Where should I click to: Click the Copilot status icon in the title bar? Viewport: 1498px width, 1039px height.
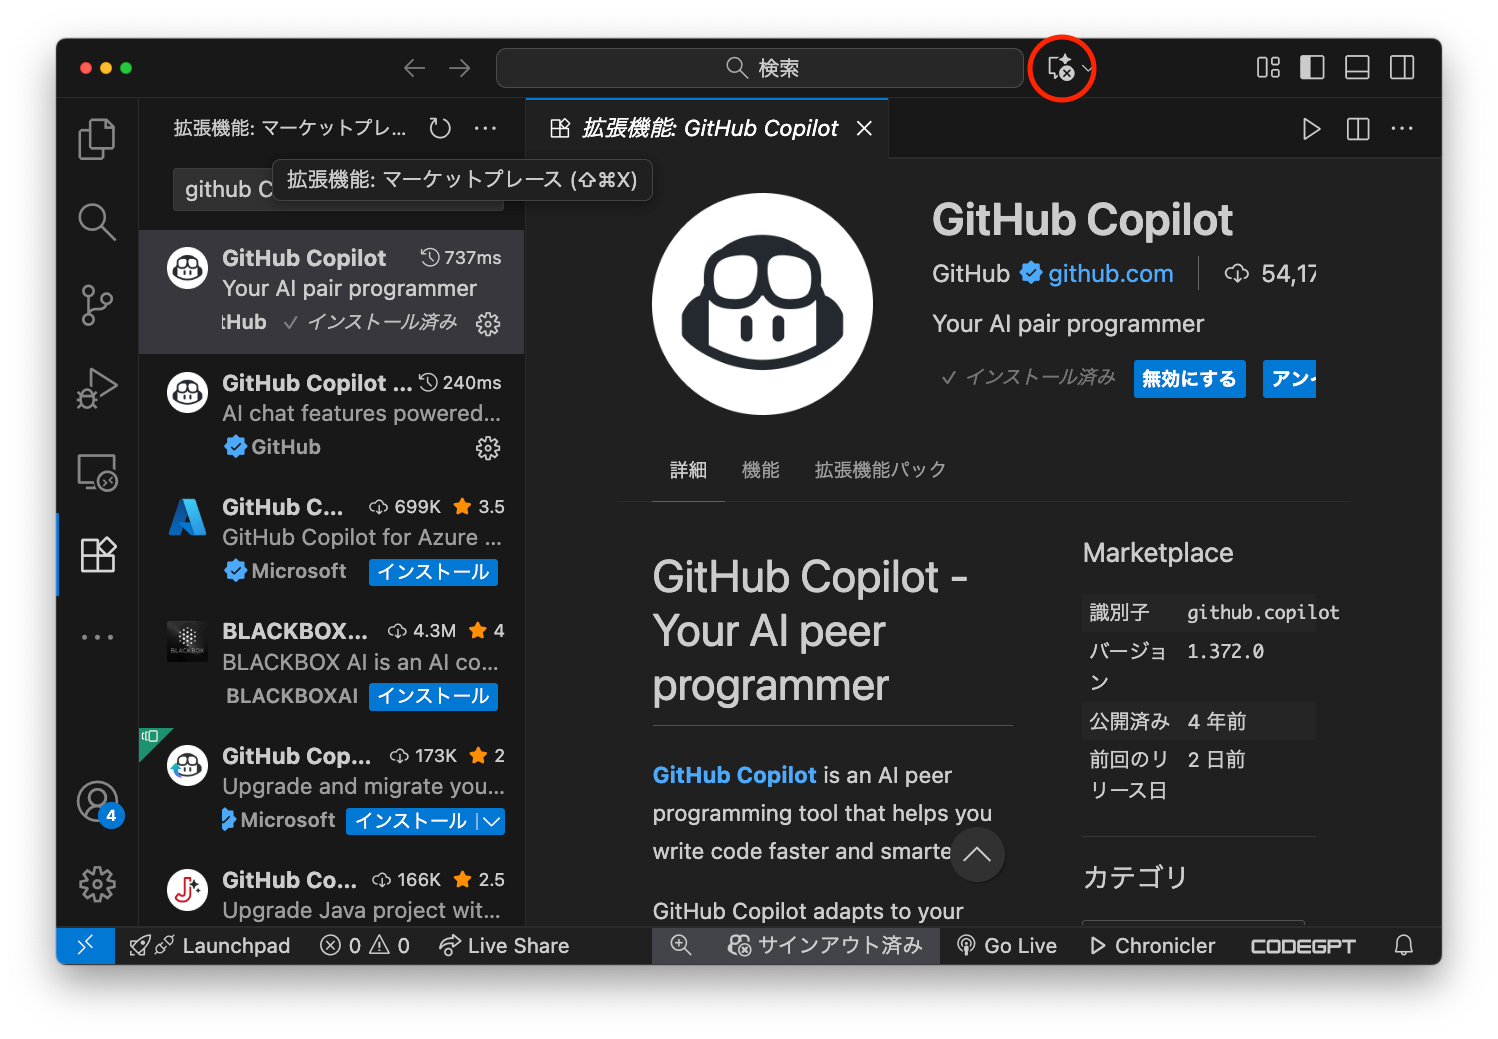tap(1060, 68)
